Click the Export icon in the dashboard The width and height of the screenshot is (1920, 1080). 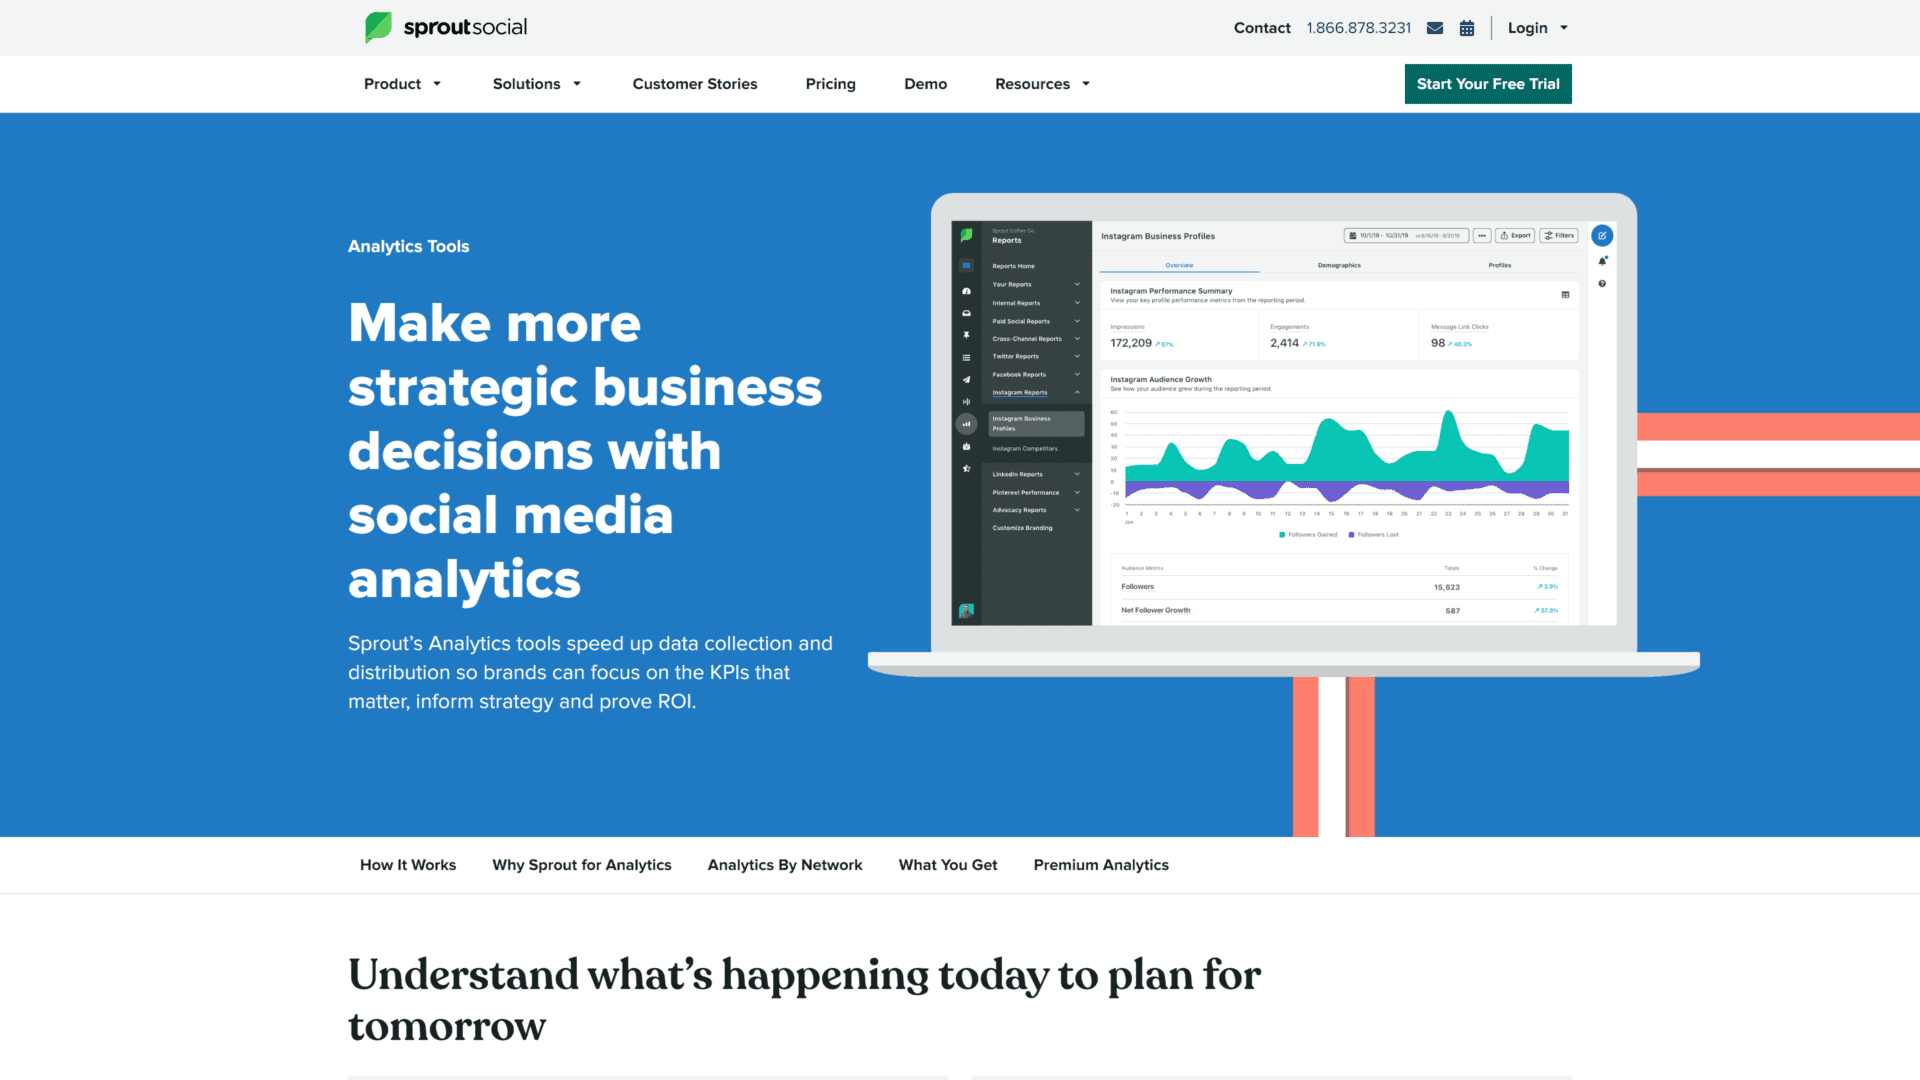(x=1514, y=236)
